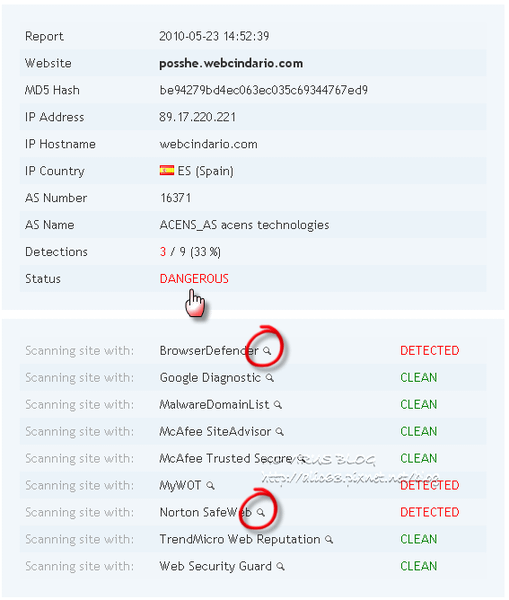This screenshot has width=509, height=600.
Task: Click the TrendMicro Web Reputation magnifier
Action: point(329,540)
